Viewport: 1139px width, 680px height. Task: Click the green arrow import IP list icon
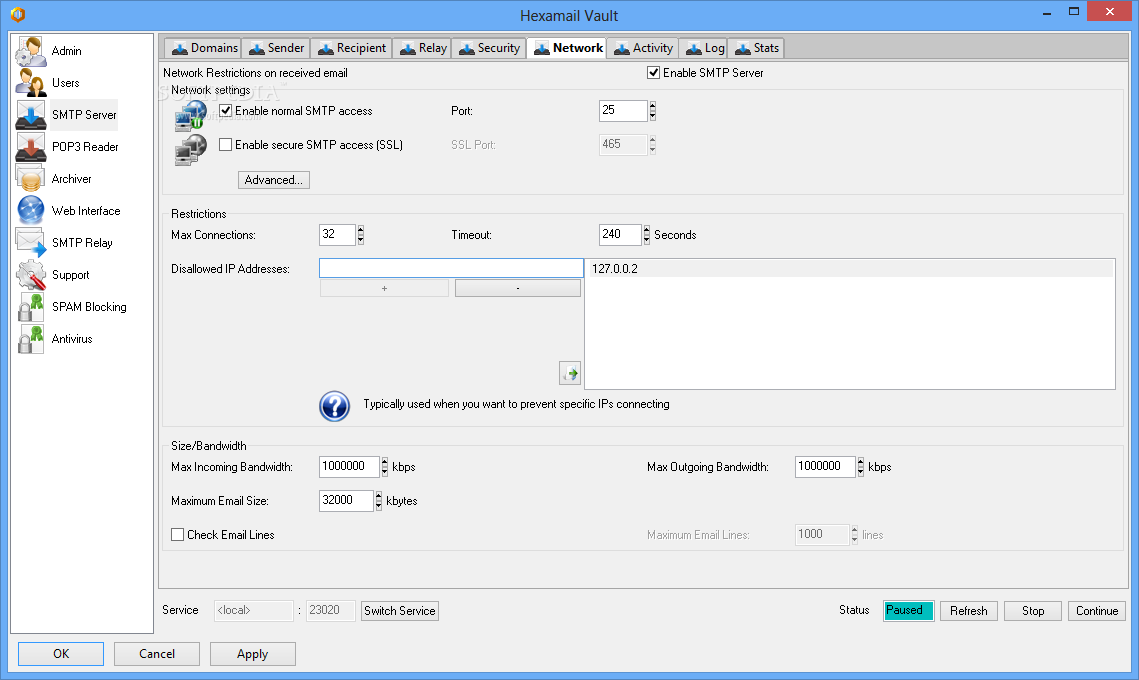tap(570, 373)
